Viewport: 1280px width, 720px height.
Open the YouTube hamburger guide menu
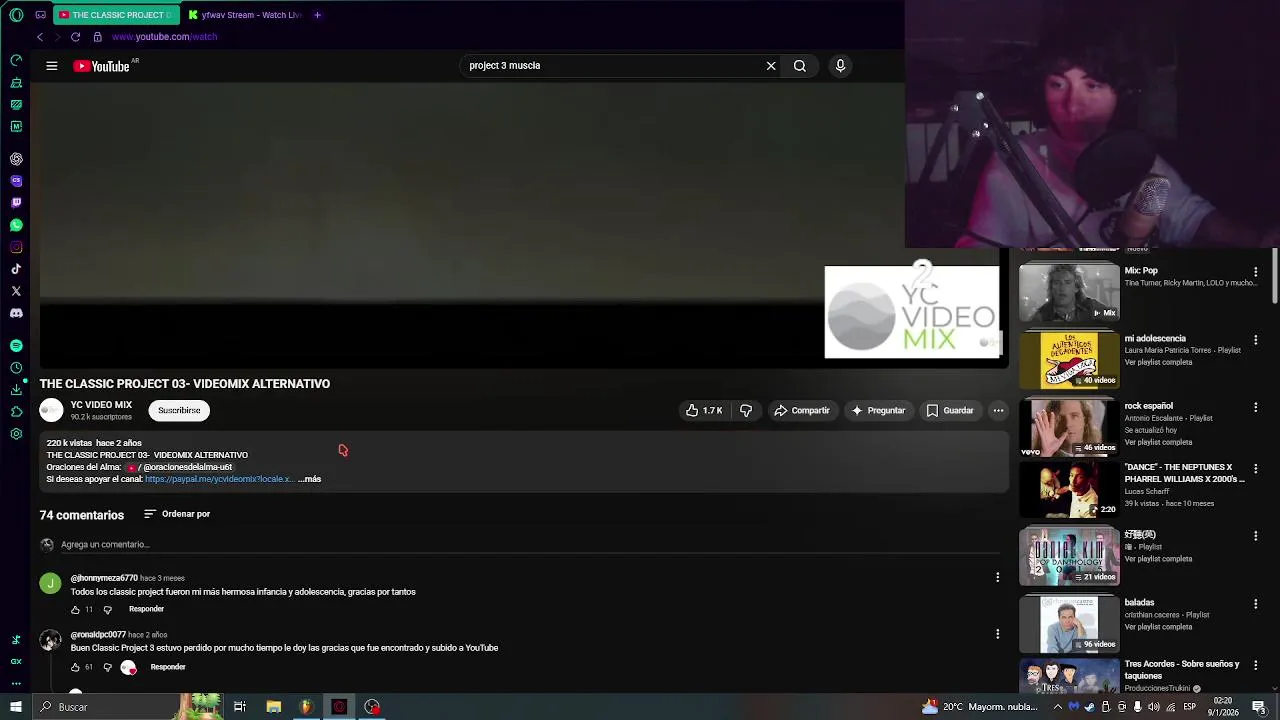click(x=51, y=66)
